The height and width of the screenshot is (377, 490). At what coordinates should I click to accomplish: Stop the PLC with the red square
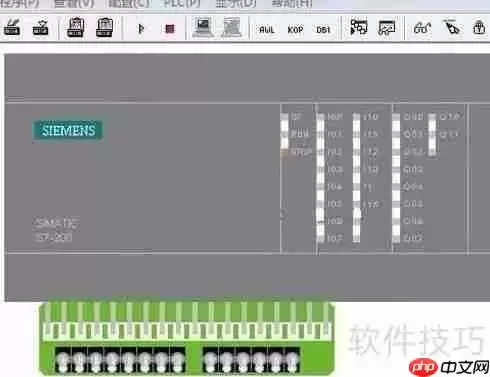click(170, 29)
